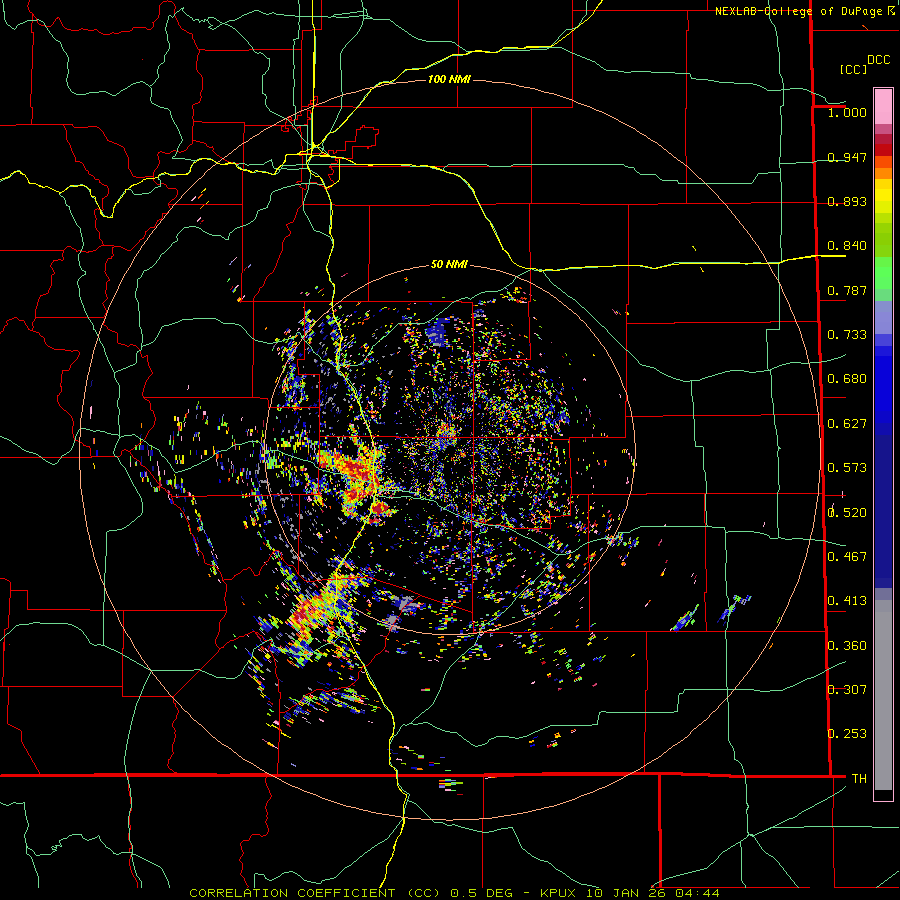
Task: Select the 0.360 scale value
Action: [847, 646]
